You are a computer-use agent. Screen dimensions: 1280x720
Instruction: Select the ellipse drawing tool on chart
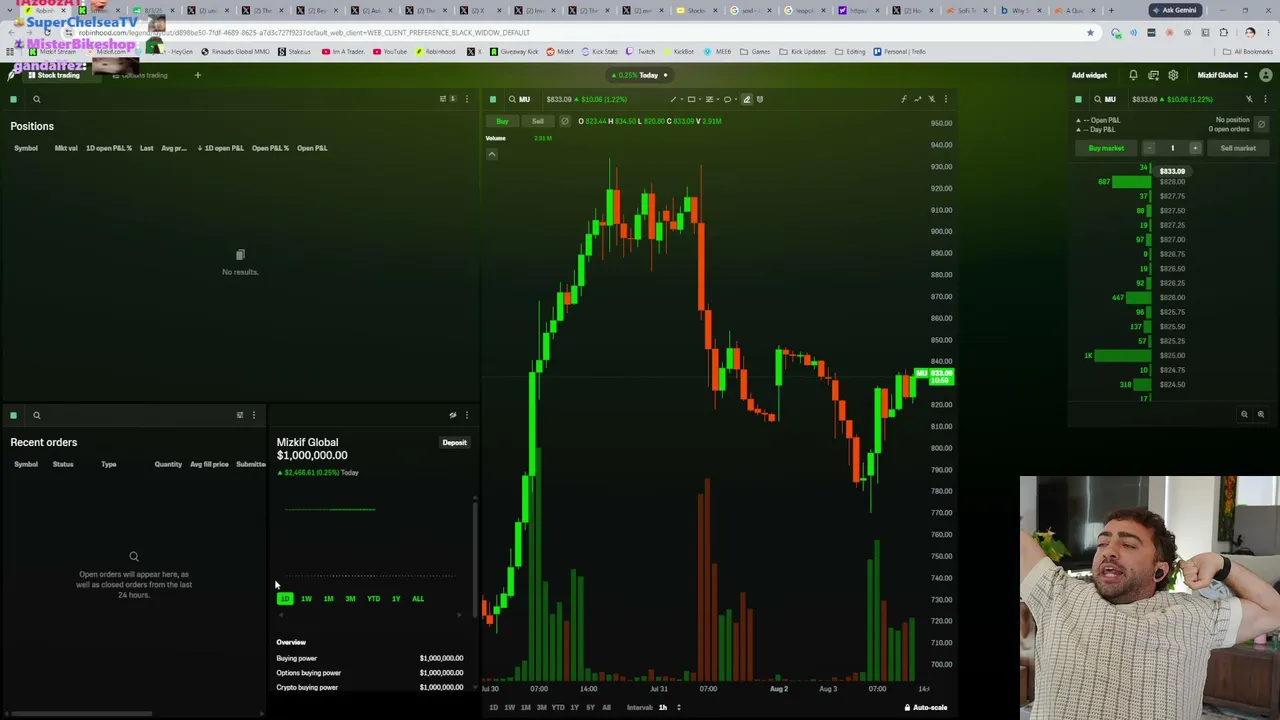(727, 99)
